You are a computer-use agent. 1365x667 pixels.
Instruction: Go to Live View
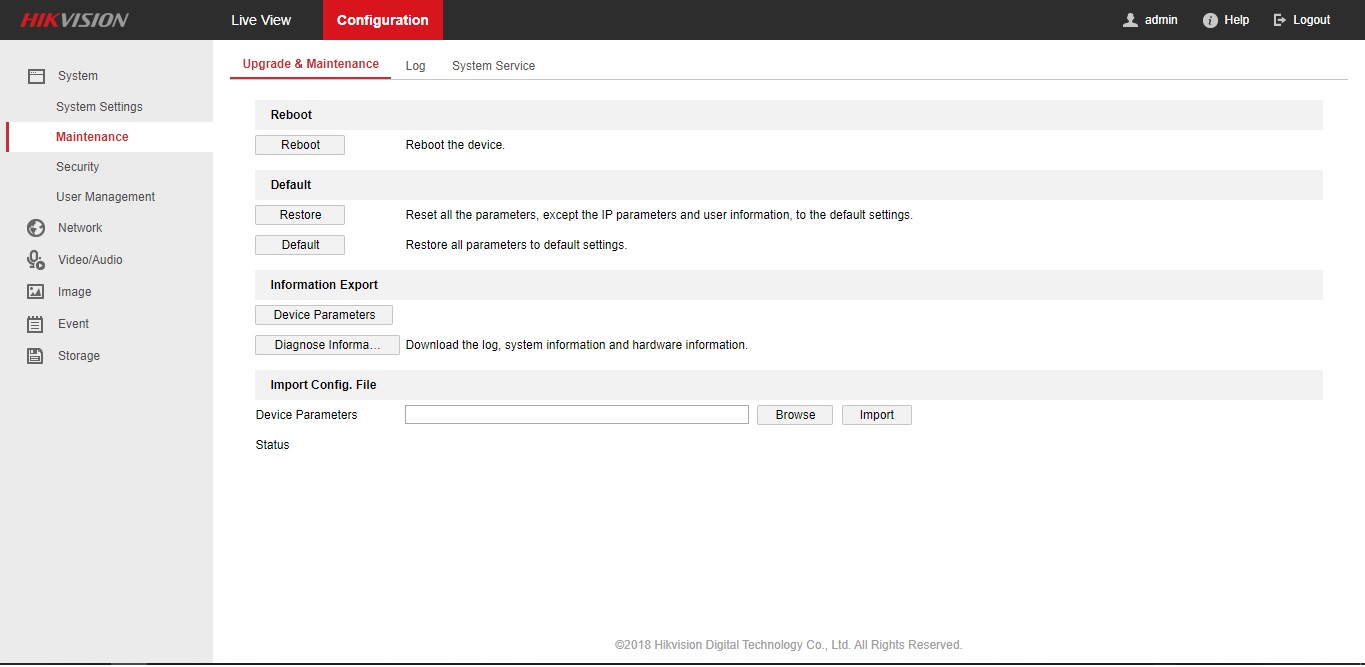(x=261, y=20)
